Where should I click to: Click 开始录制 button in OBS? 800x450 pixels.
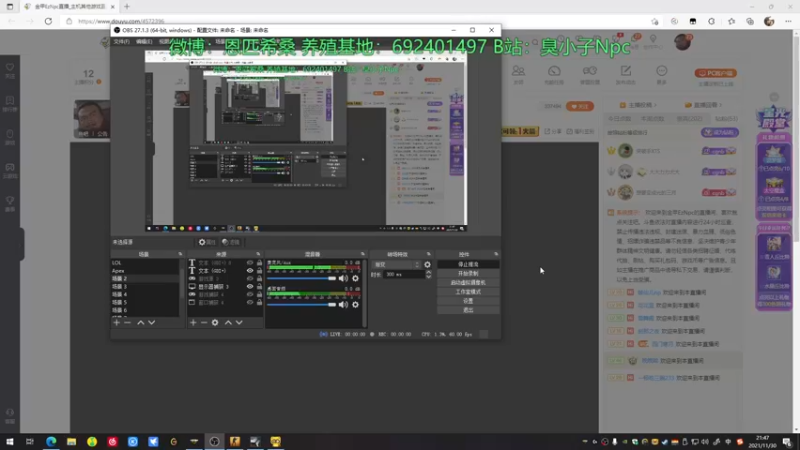point(468,273)
